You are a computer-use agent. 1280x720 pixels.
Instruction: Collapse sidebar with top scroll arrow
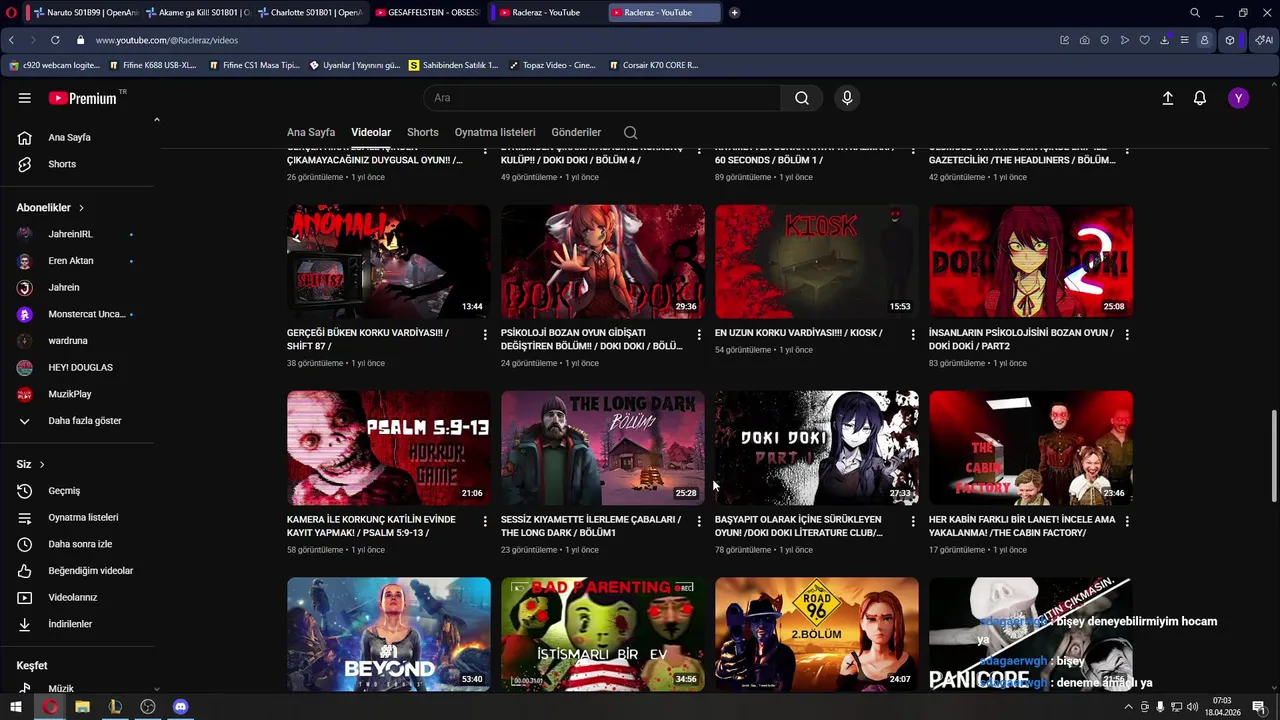tap(156, 120)
